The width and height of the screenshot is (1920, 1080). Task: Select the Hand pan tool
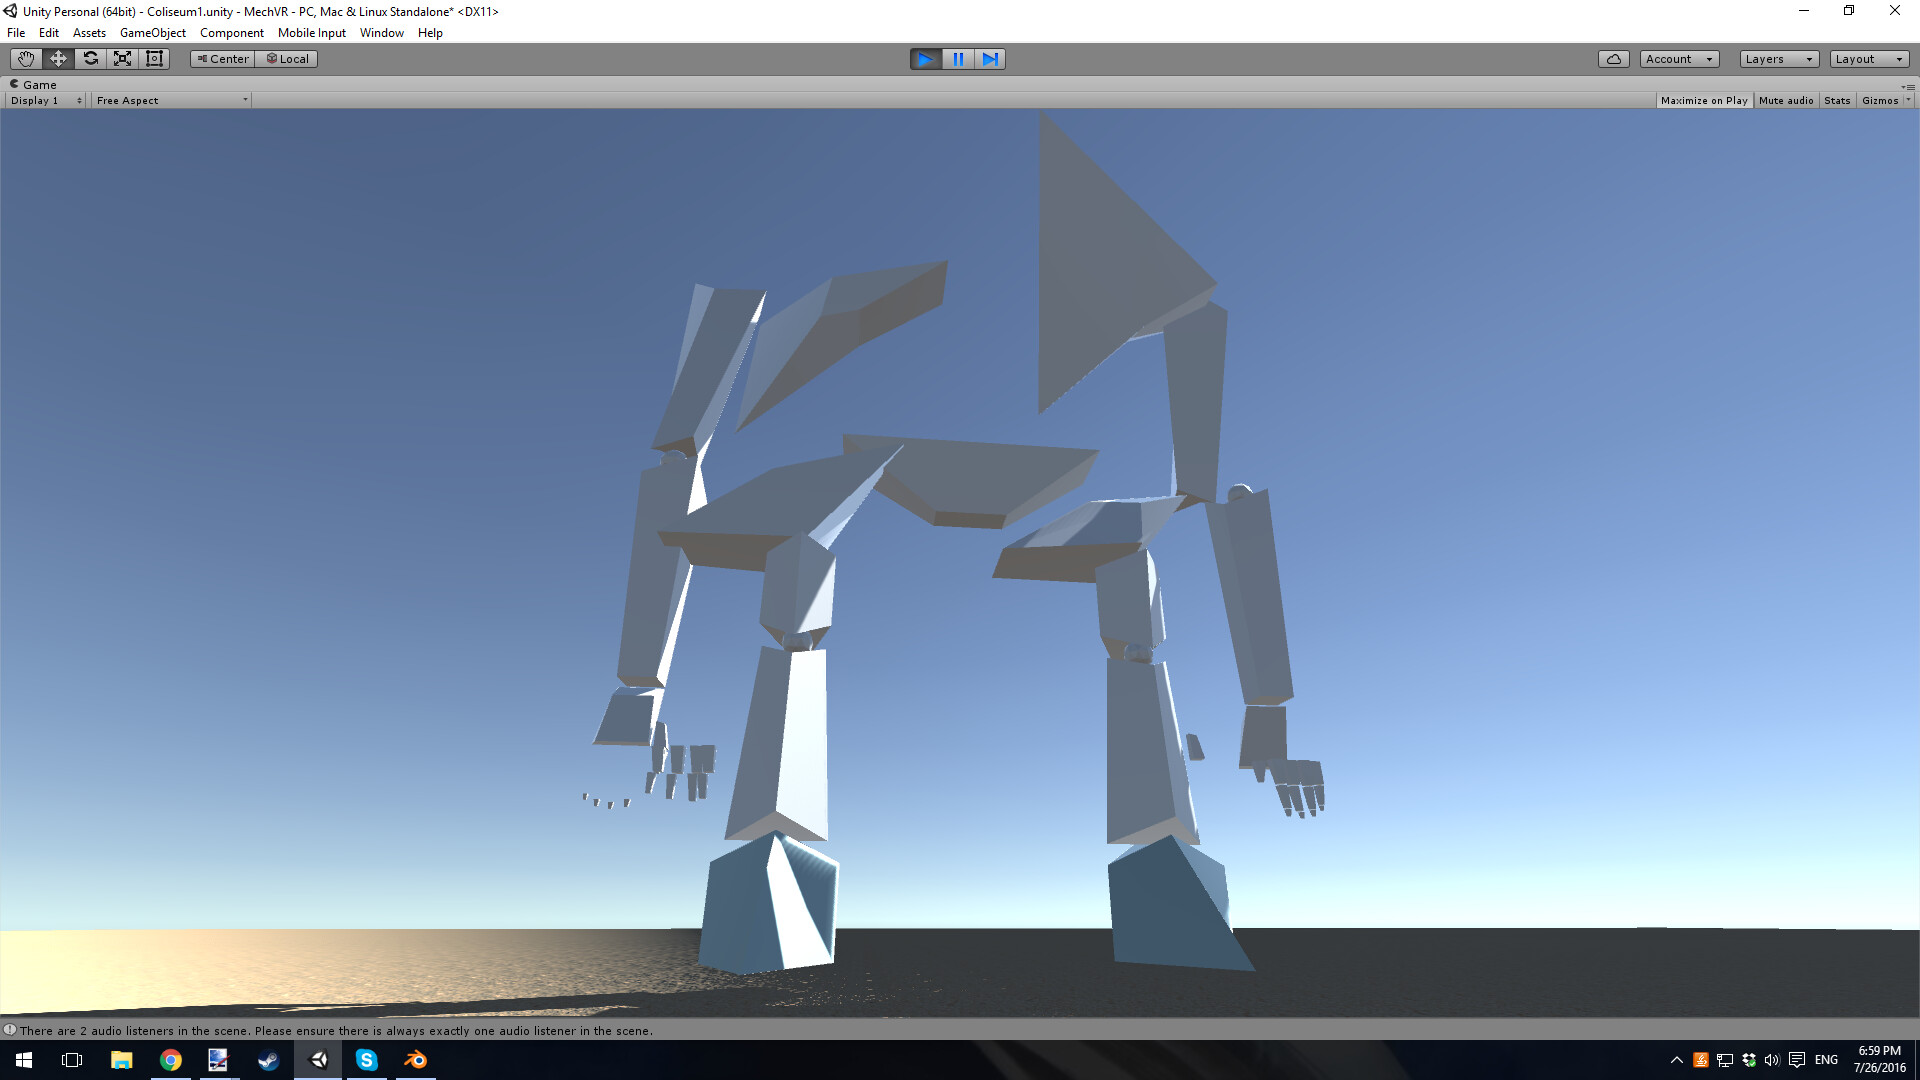25,58
